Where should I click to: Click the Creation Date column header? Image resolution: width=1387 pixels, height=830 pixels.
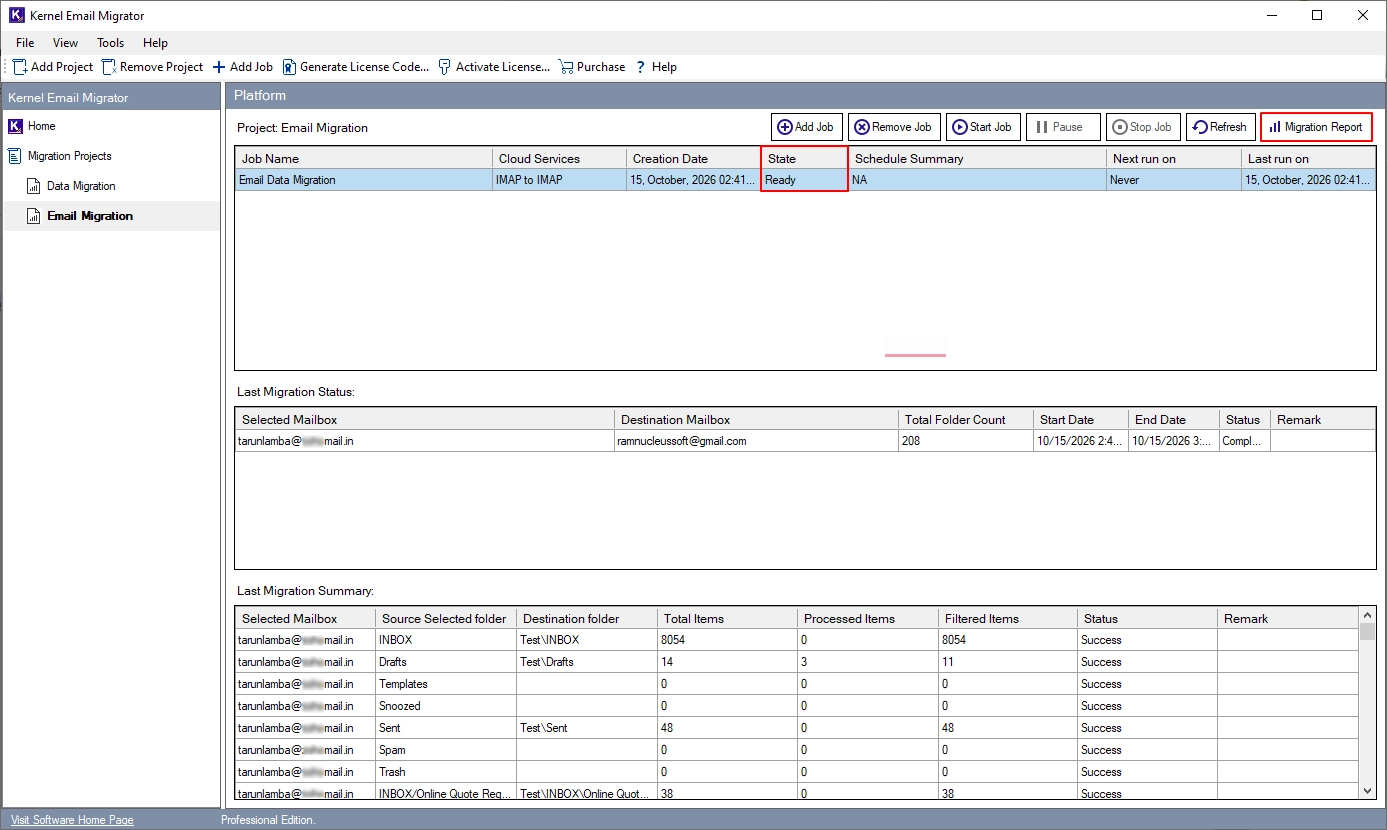pyautogui.click(x=694, y=159)
